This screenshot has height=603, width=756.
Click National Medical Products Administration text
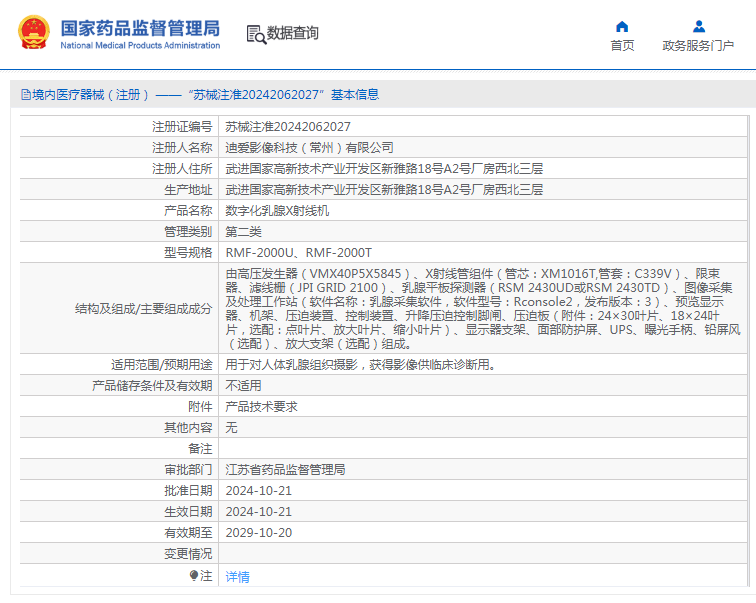140,45
